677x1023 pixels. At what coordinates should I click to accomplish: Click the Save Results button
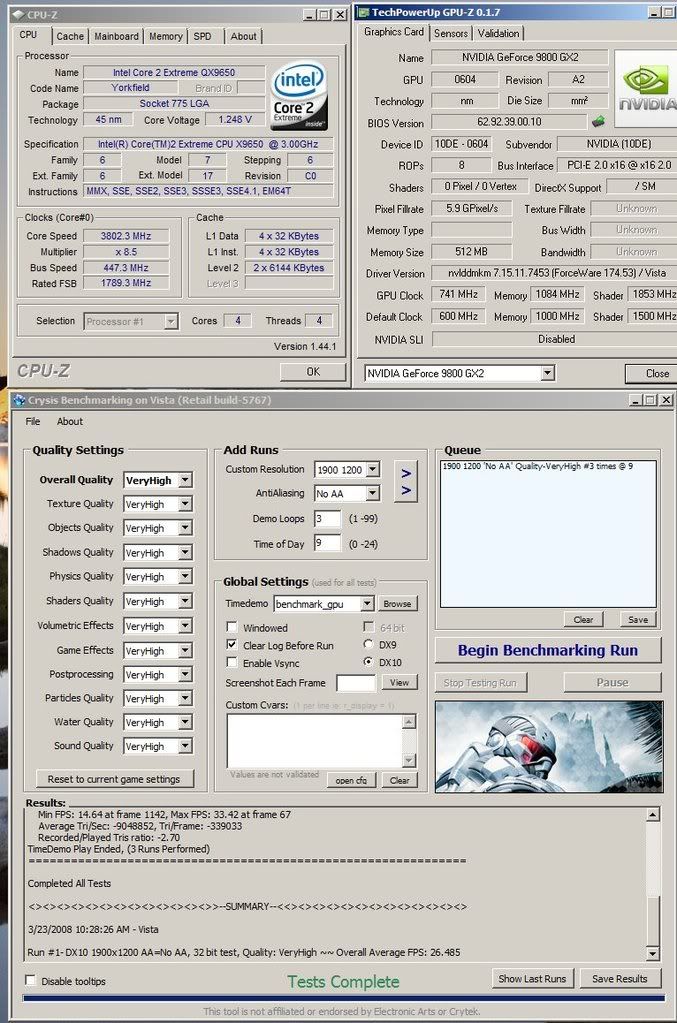(x=620, y=979)
